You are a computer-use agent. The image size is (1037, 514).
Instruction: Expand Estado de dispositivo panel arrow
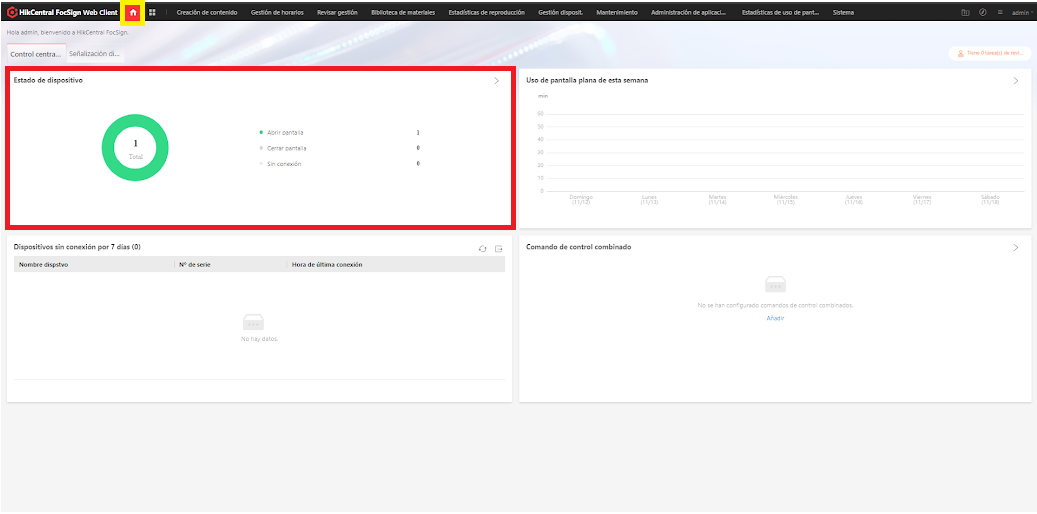pyautogui.click(x=497, y=81)
